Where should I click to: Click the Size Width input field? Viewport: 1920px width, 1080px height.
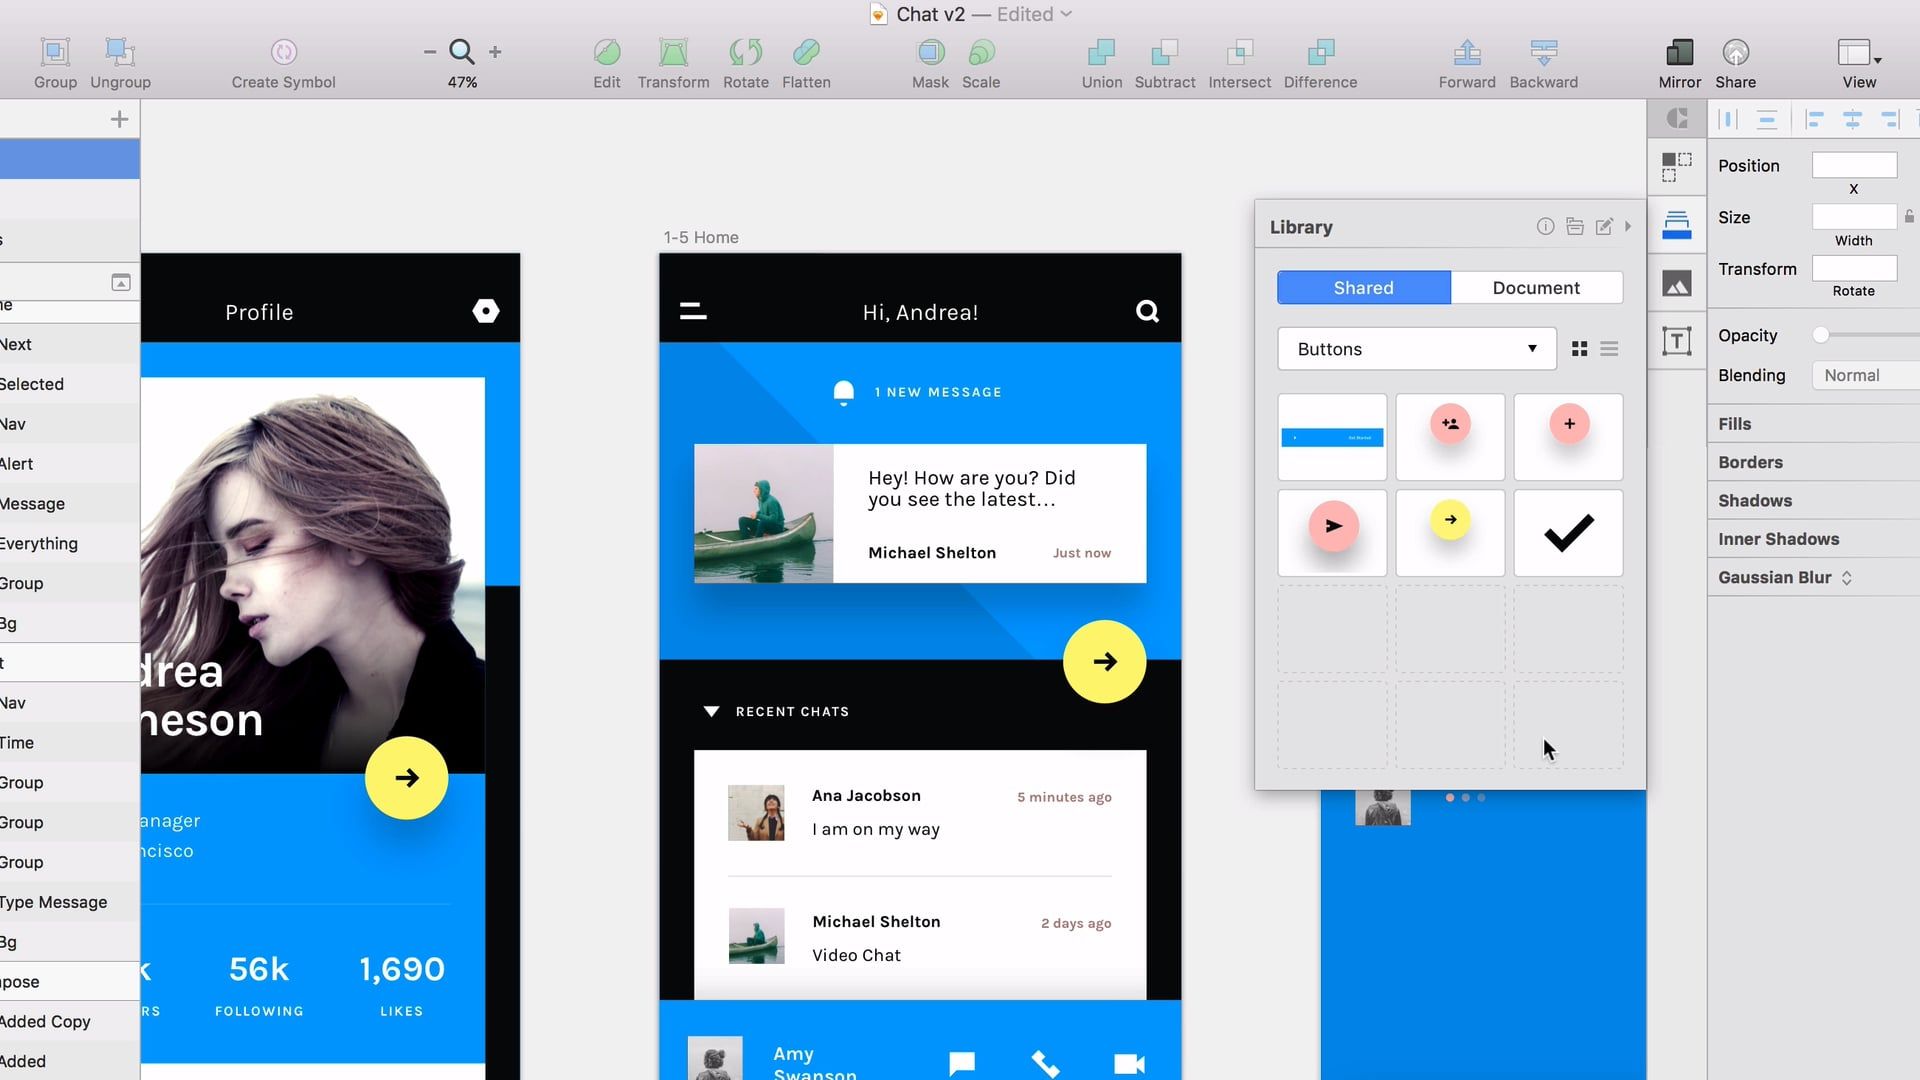click(1854, 217)
